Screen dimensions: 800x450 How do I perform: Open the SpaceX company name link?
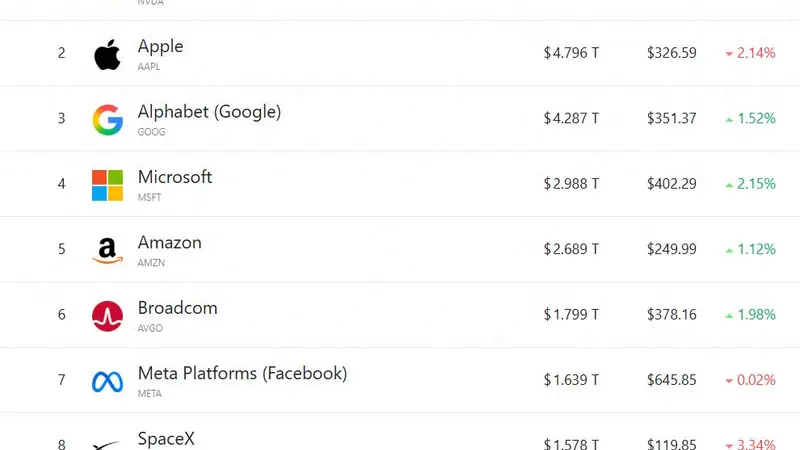click(x=166, y=439)
